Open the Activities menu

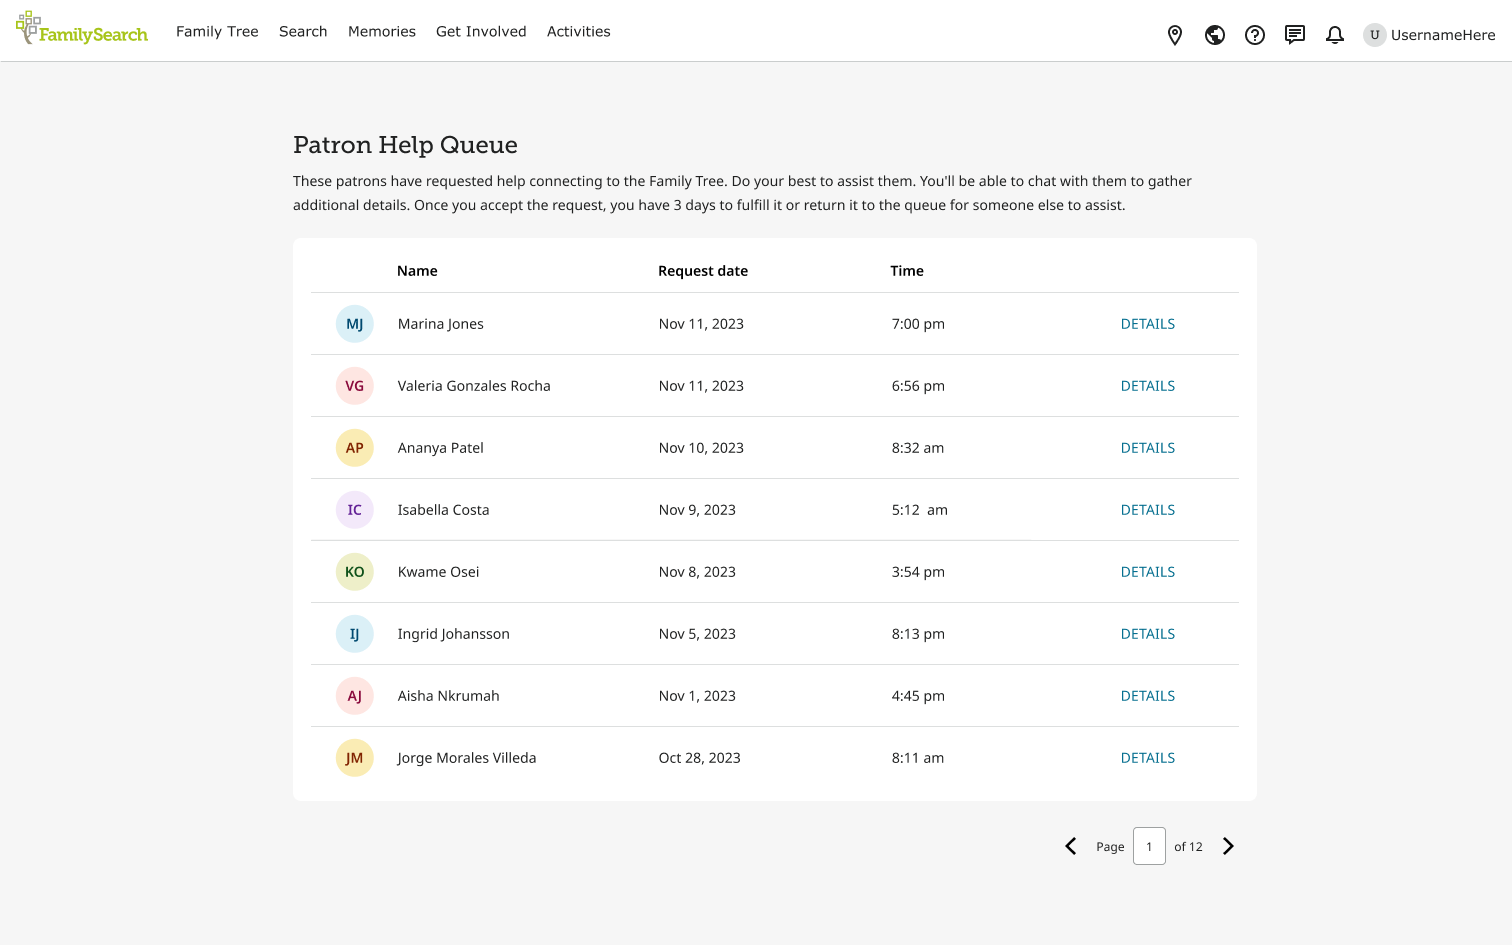click(x=578, y=32)
